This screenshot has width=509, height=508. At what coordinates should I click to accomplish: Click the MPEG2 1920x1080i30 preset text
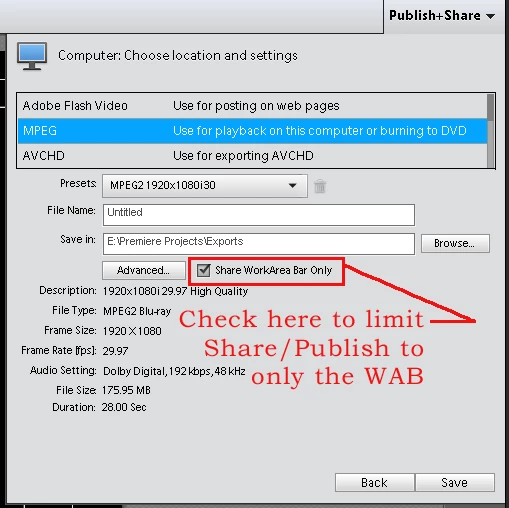click(x=163, y=185)
